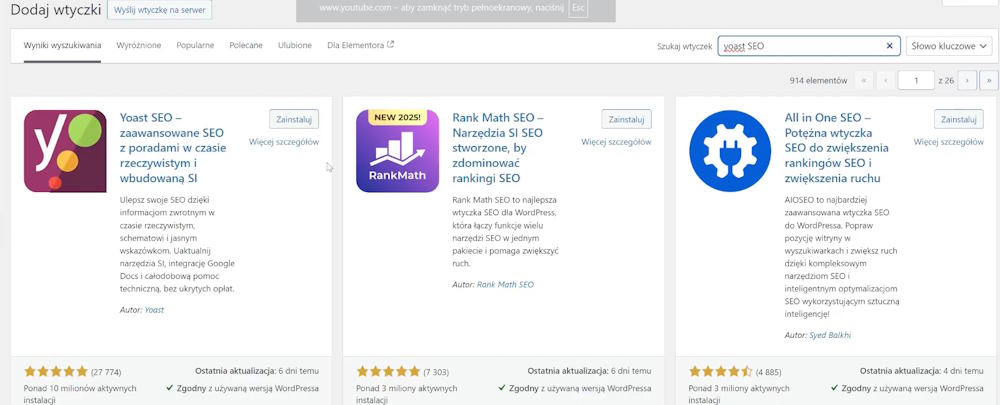Open the All in One SEO title link
The width and height of the screenshot is (1000, 405).
(x=837, y=148)
